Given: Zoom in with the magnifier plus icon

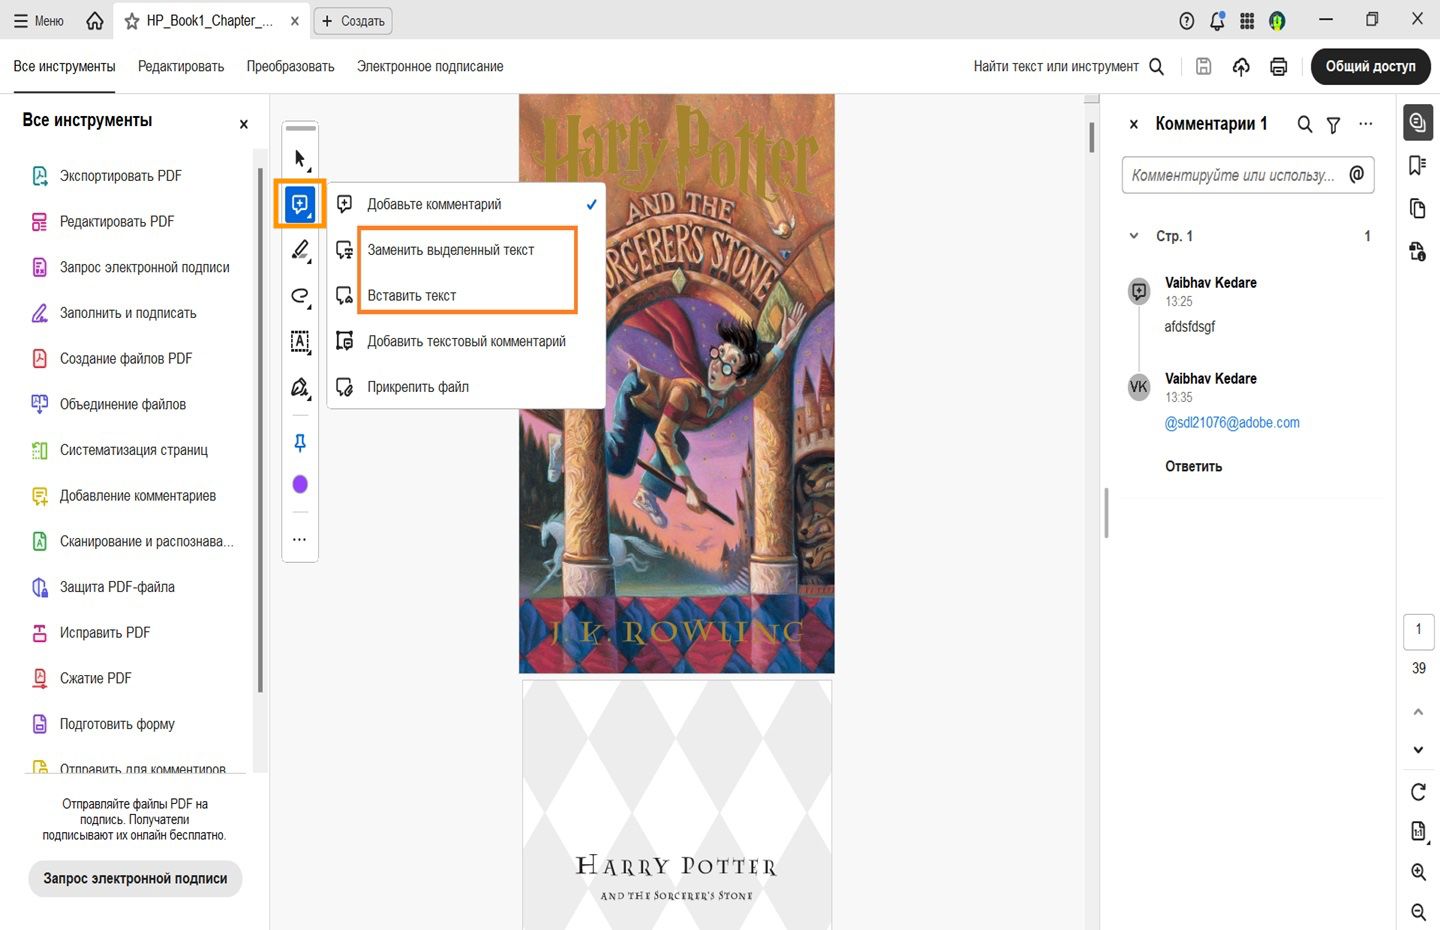Looking at the screenshot, I should 1418,872.
